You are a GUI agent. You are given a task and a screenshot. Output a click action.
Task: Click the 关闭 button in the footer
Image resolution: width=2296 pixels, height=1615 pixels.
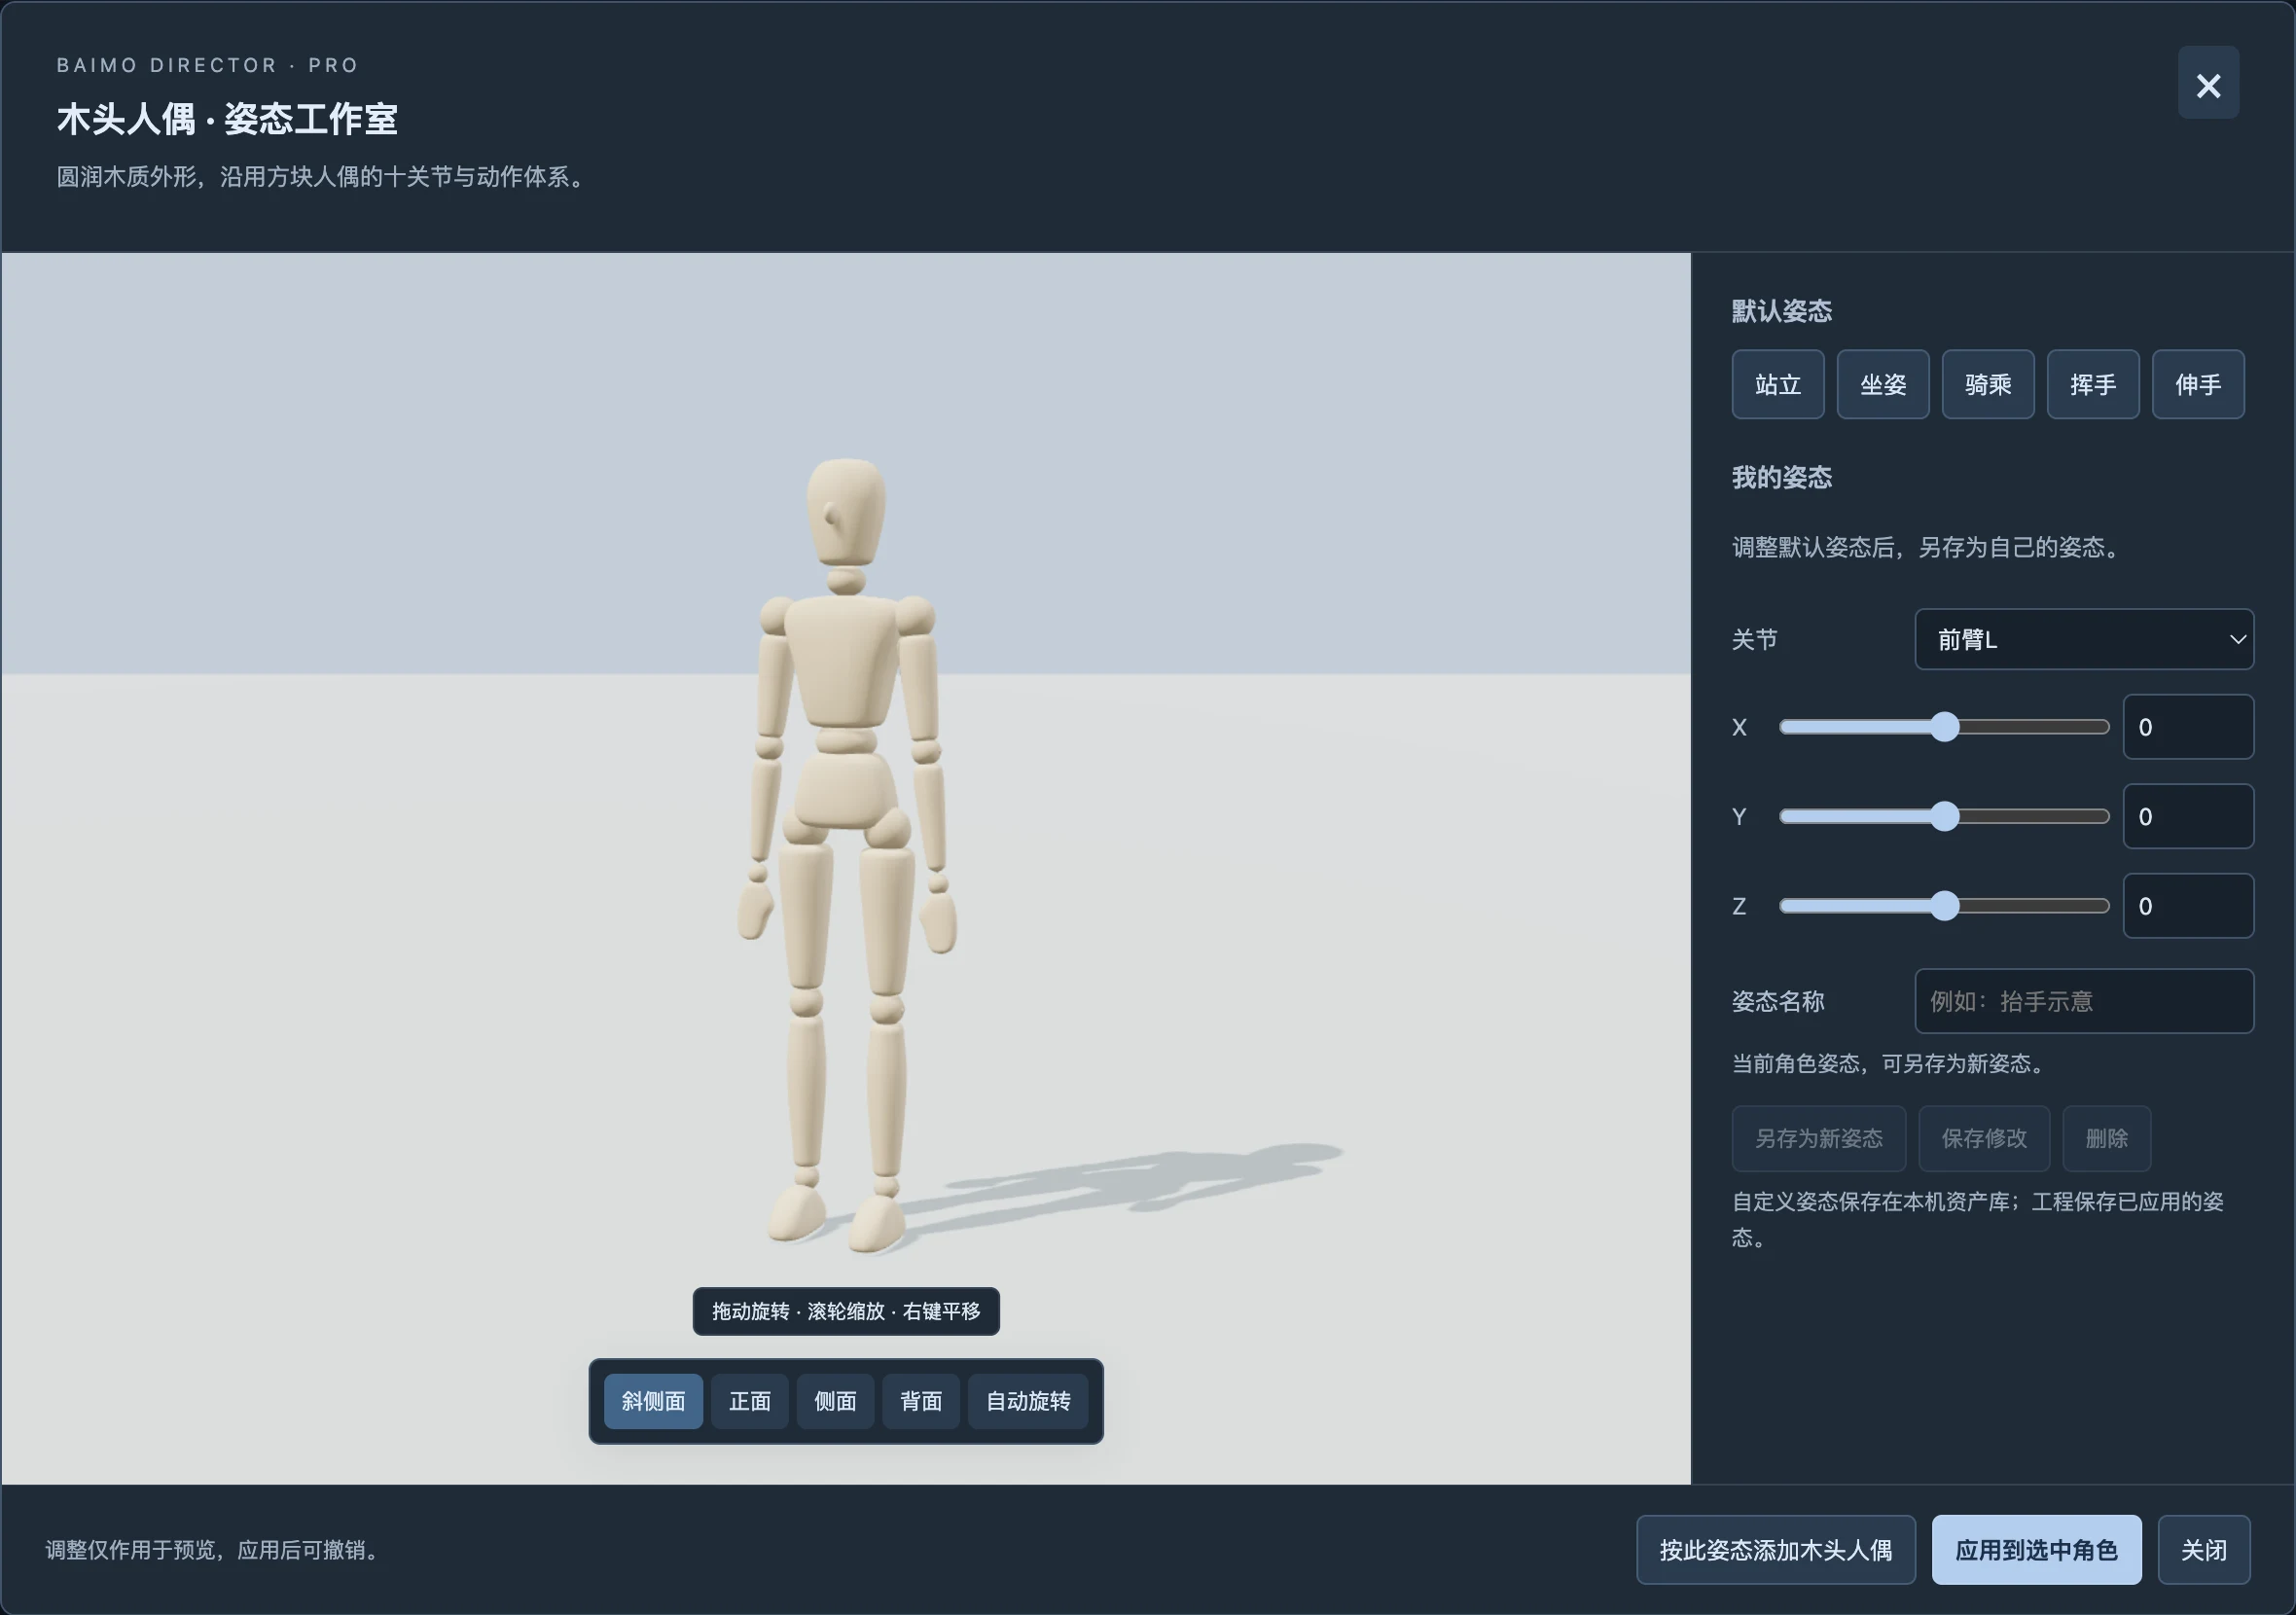(2203, 1550)
